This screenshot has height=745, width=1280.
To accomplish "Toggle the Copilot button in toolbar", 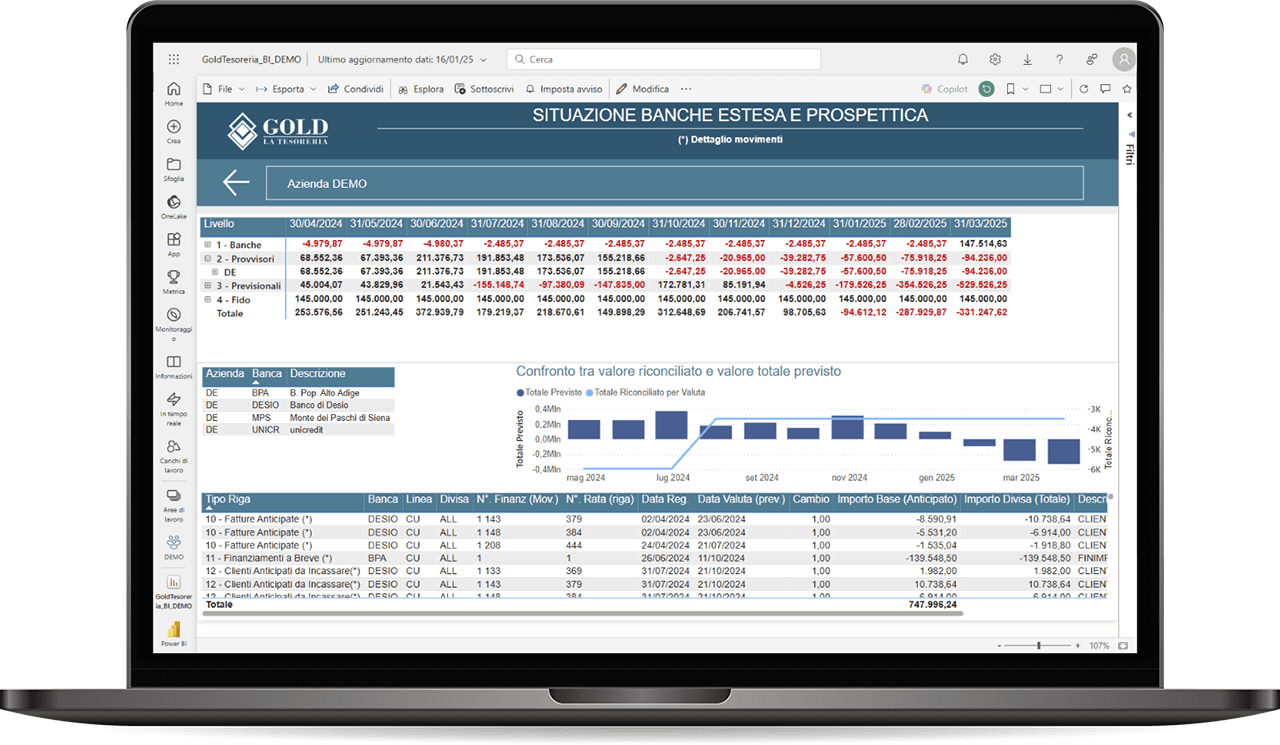I will click(944, 89).
